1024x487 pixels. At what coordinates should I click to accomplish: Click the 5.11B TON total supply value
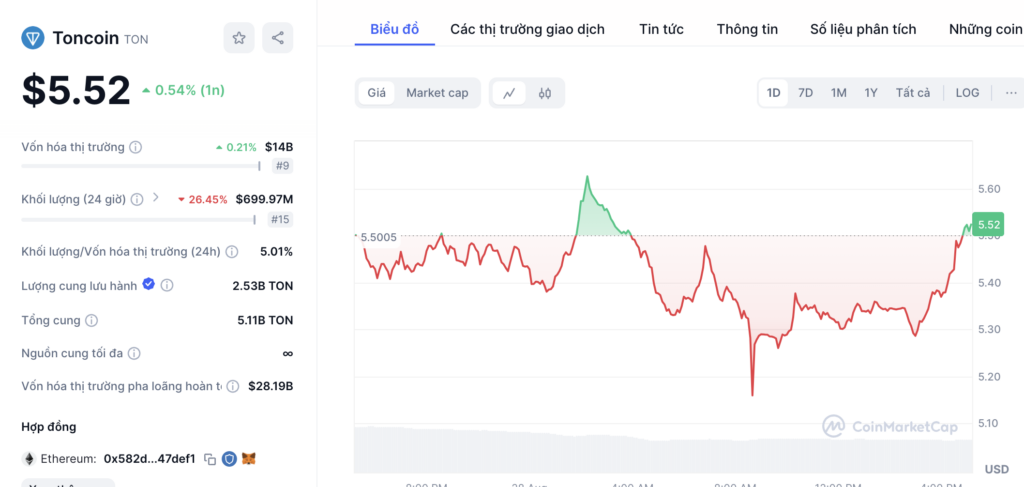point(265,321)
